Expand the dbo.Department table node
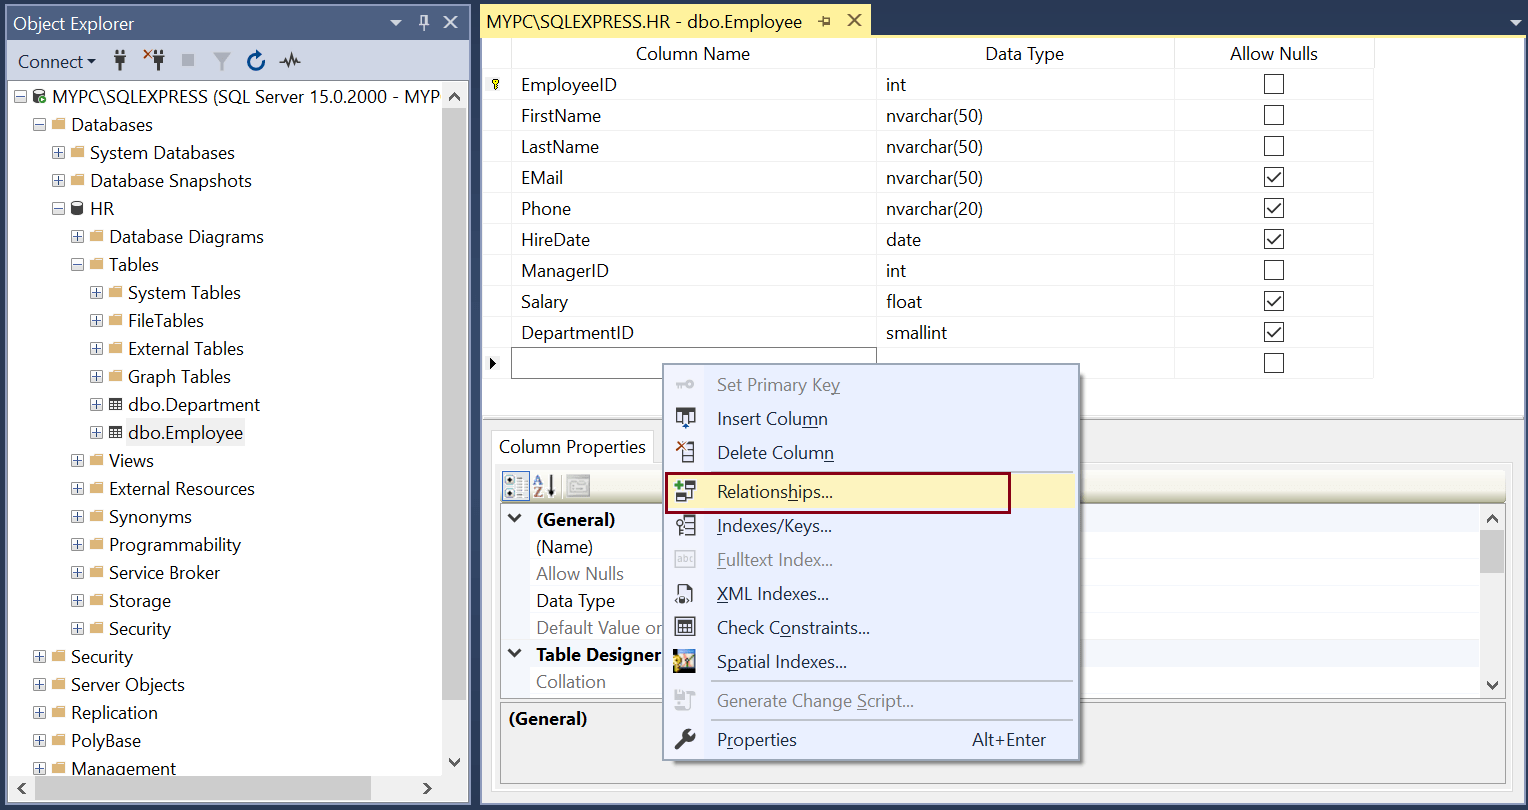The height and width of the screenshot is (810, 1528). 97,405
